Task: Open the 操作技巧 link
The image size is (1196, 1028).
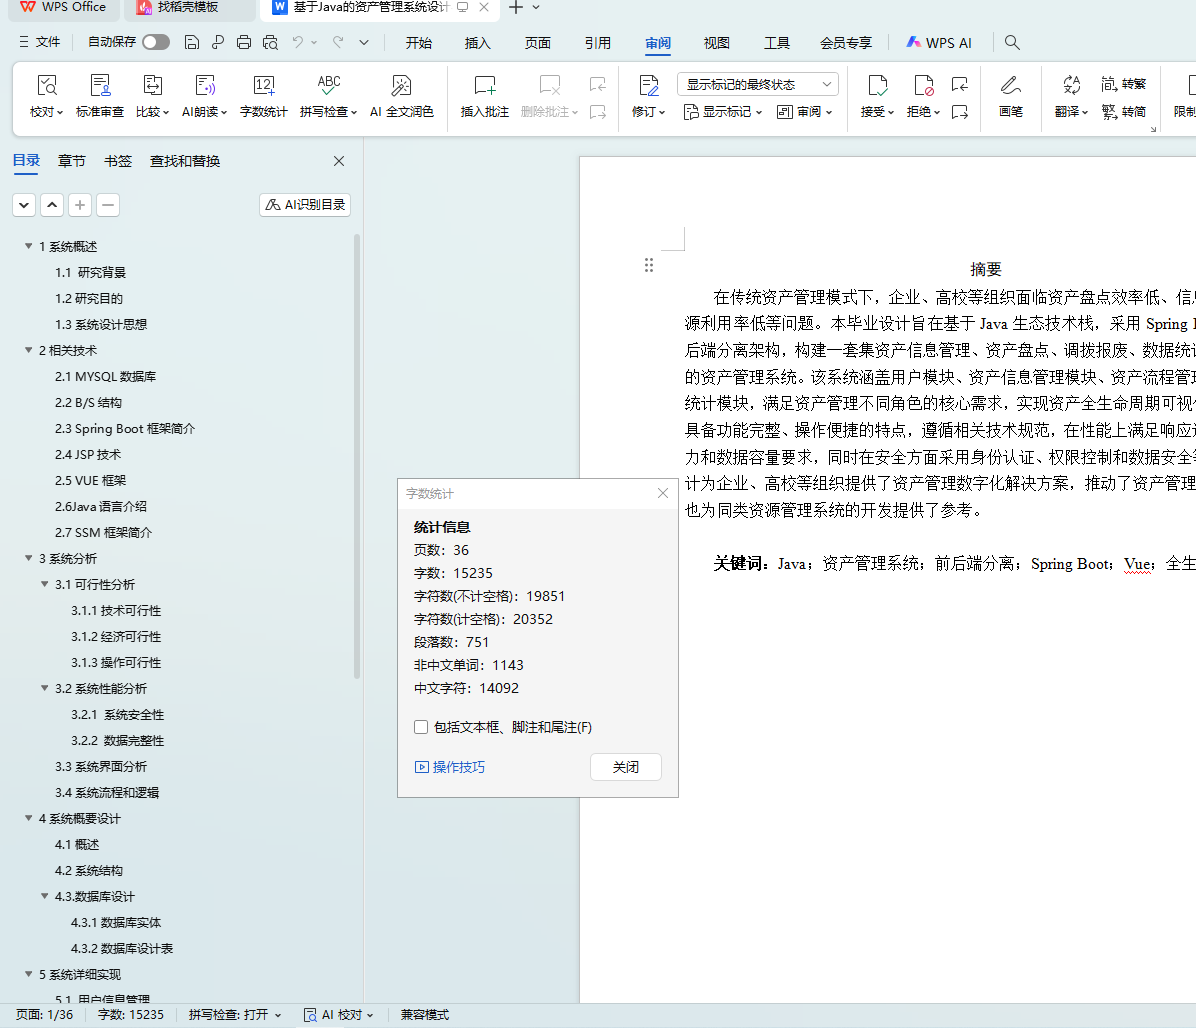Action: [x=450, y=767]
